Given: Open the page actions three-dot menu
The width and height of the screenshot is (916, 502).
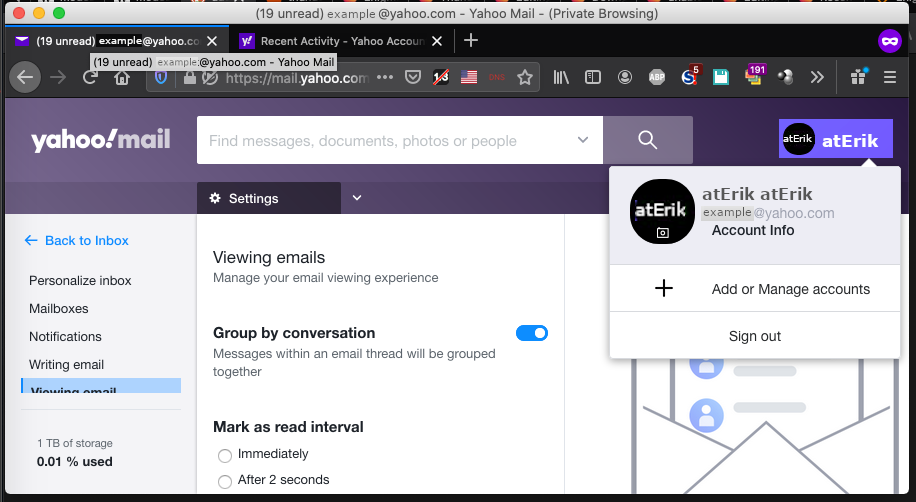Looking at the screenshot, I should coord(385,77).
